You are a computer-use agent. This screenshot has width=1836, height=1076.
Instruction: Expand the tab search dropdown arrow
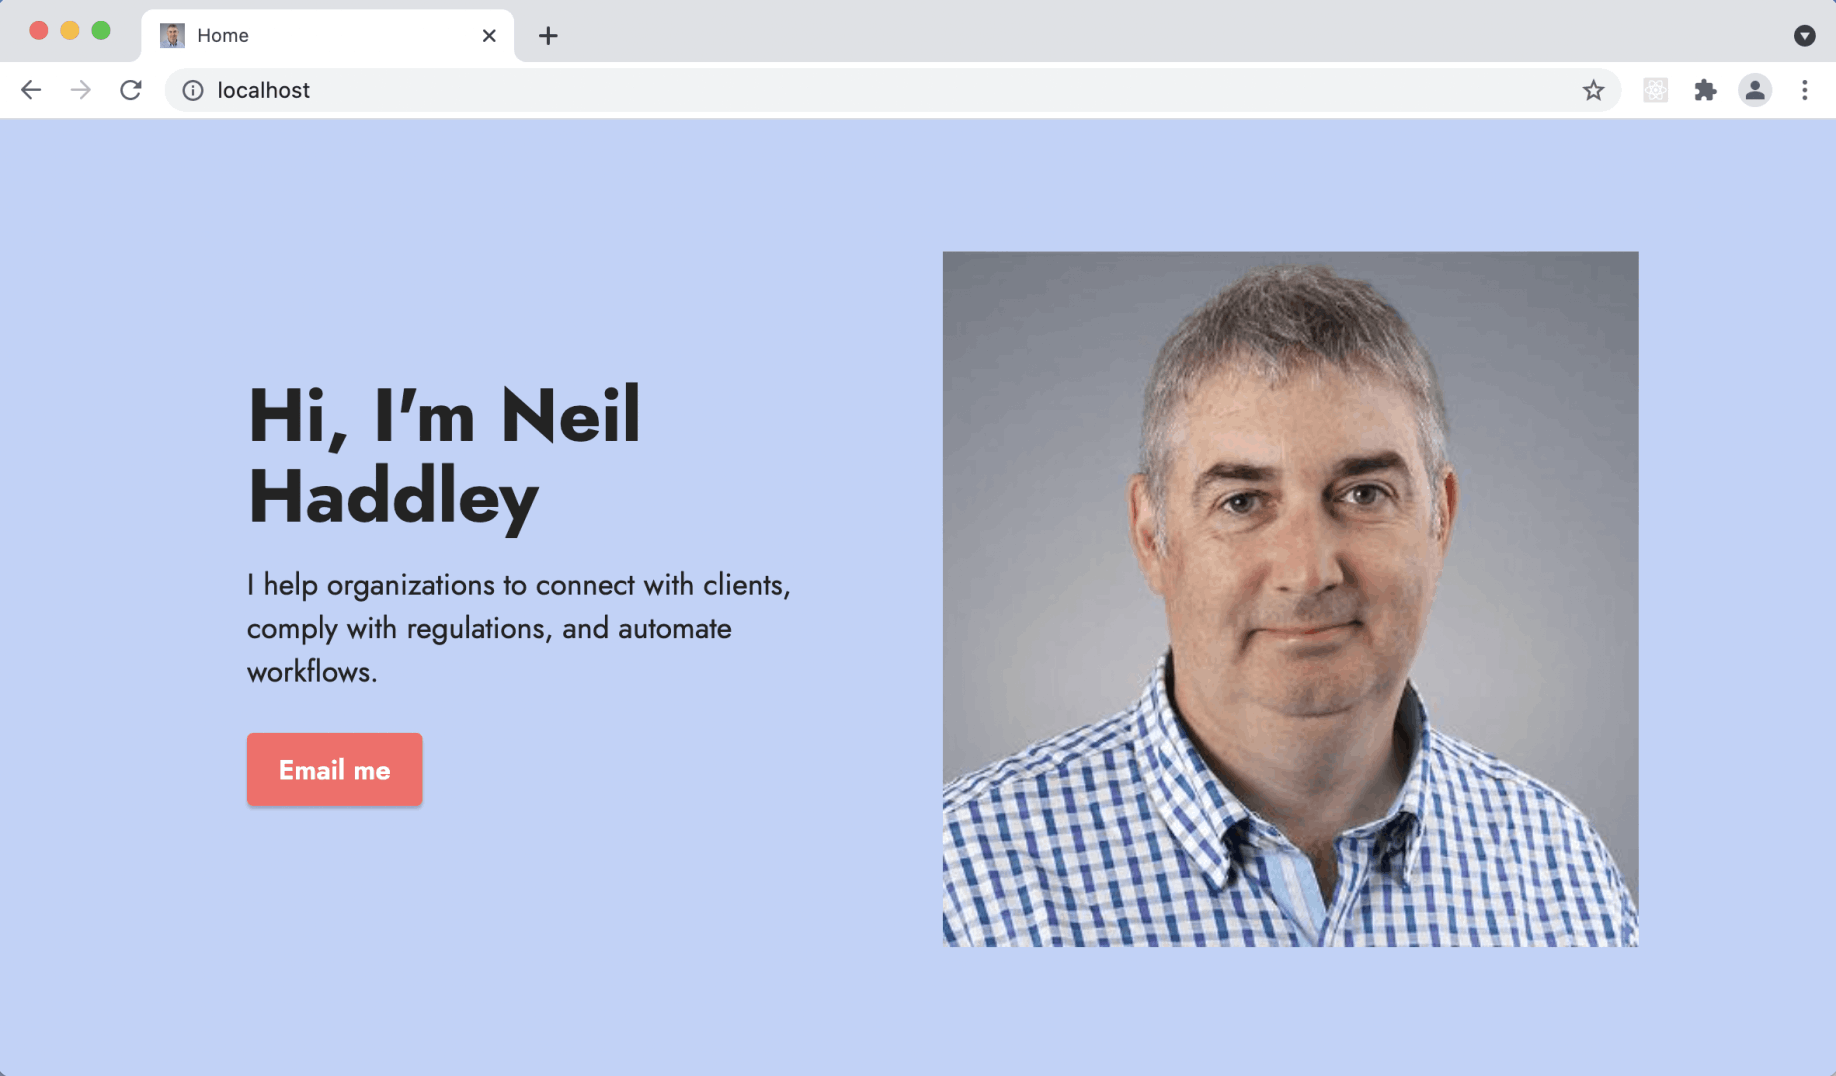1804,36
